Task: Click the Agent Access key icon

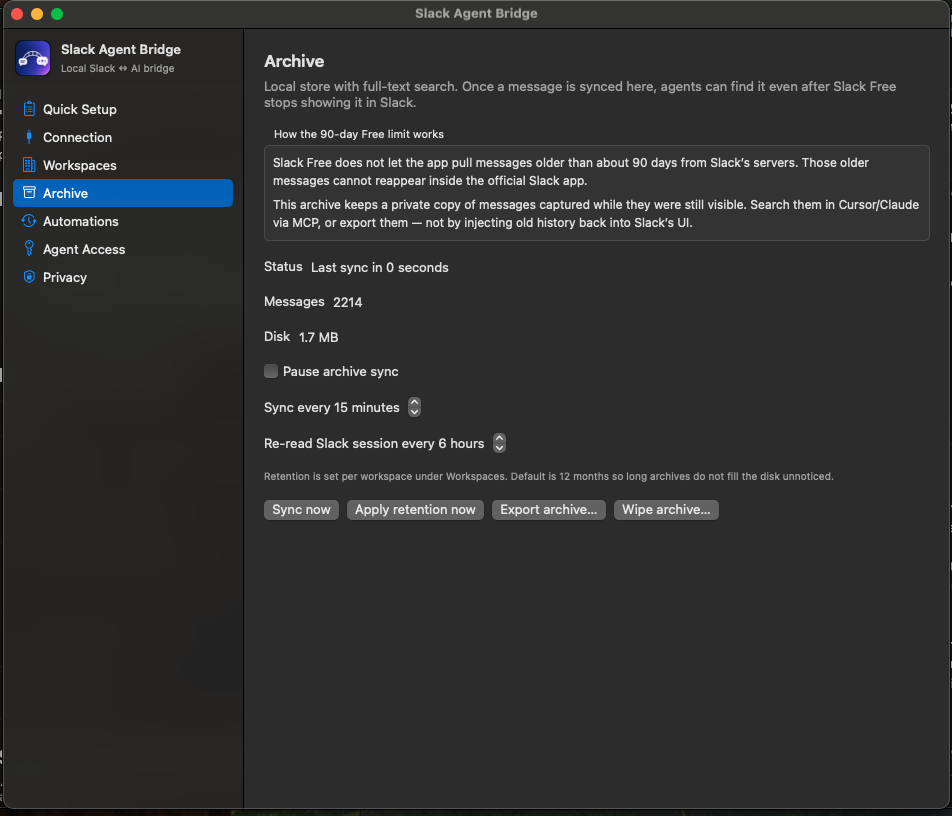Action: click(29, 248)
